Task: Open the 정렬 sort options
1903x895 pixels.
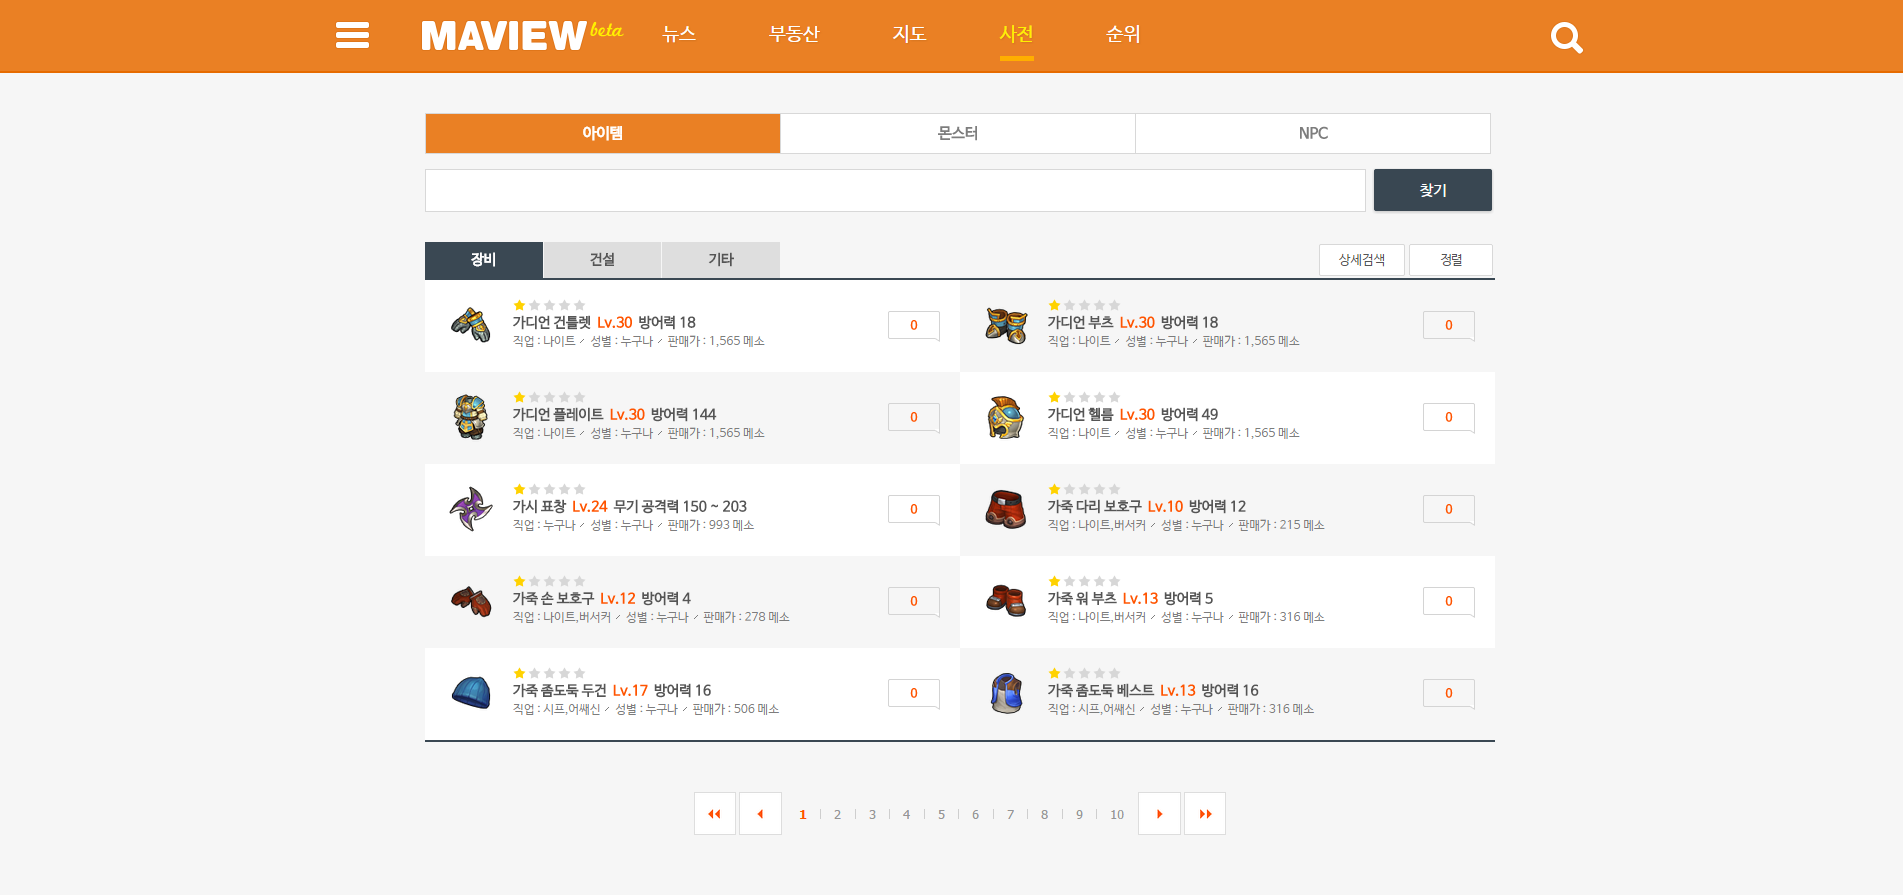Action: [1450, 260]
